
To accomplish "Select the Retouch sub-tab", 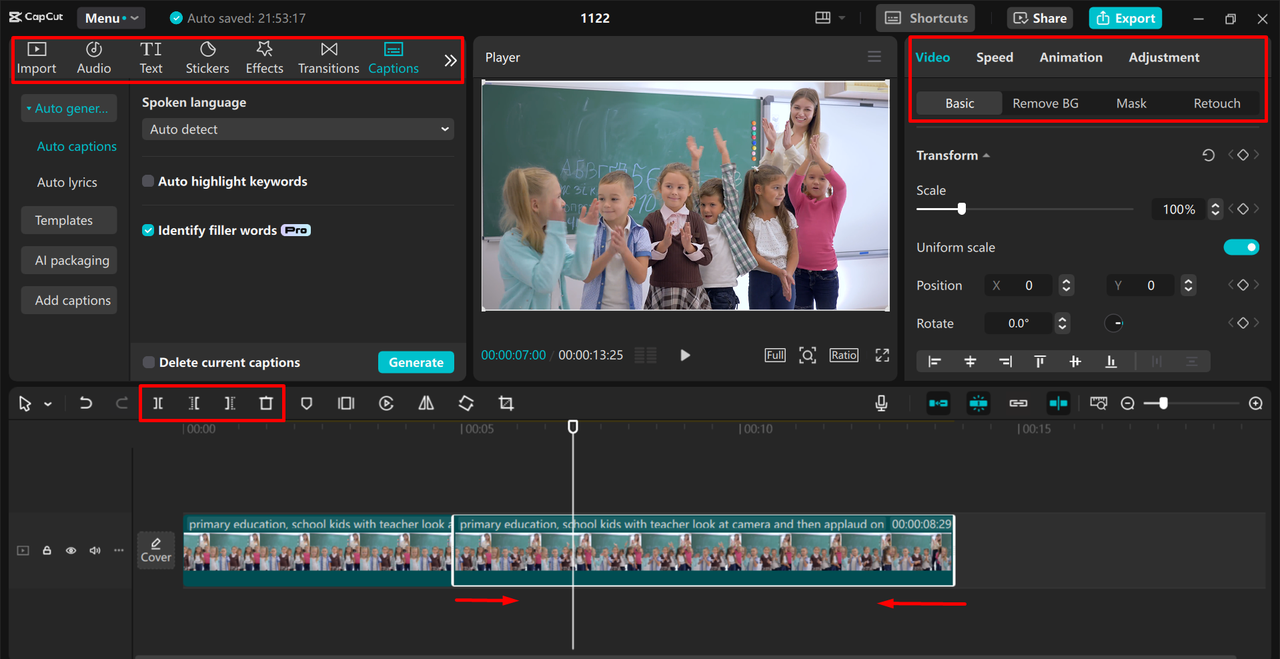I will tap(1217, 103).
